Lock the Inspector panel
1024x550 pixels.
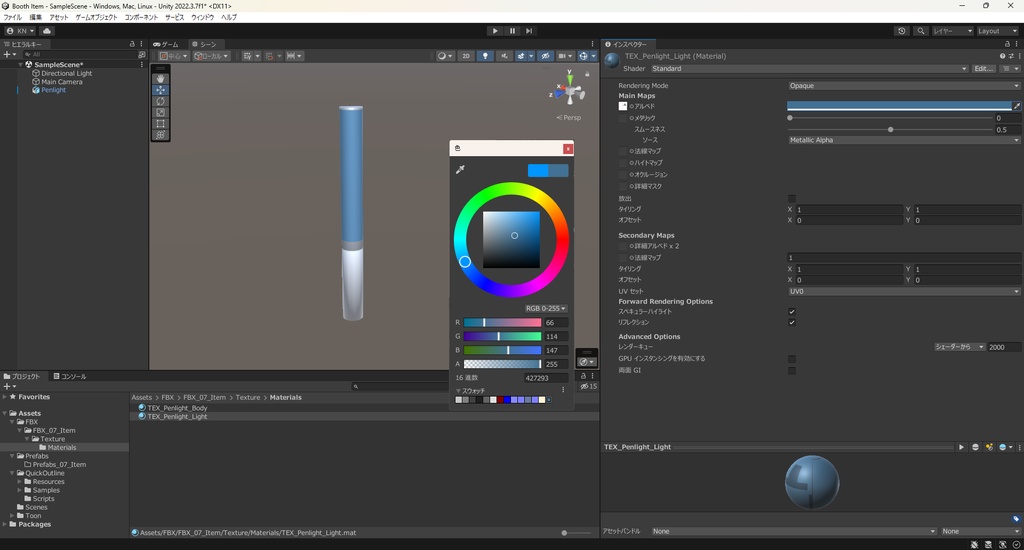[1007, 44]
